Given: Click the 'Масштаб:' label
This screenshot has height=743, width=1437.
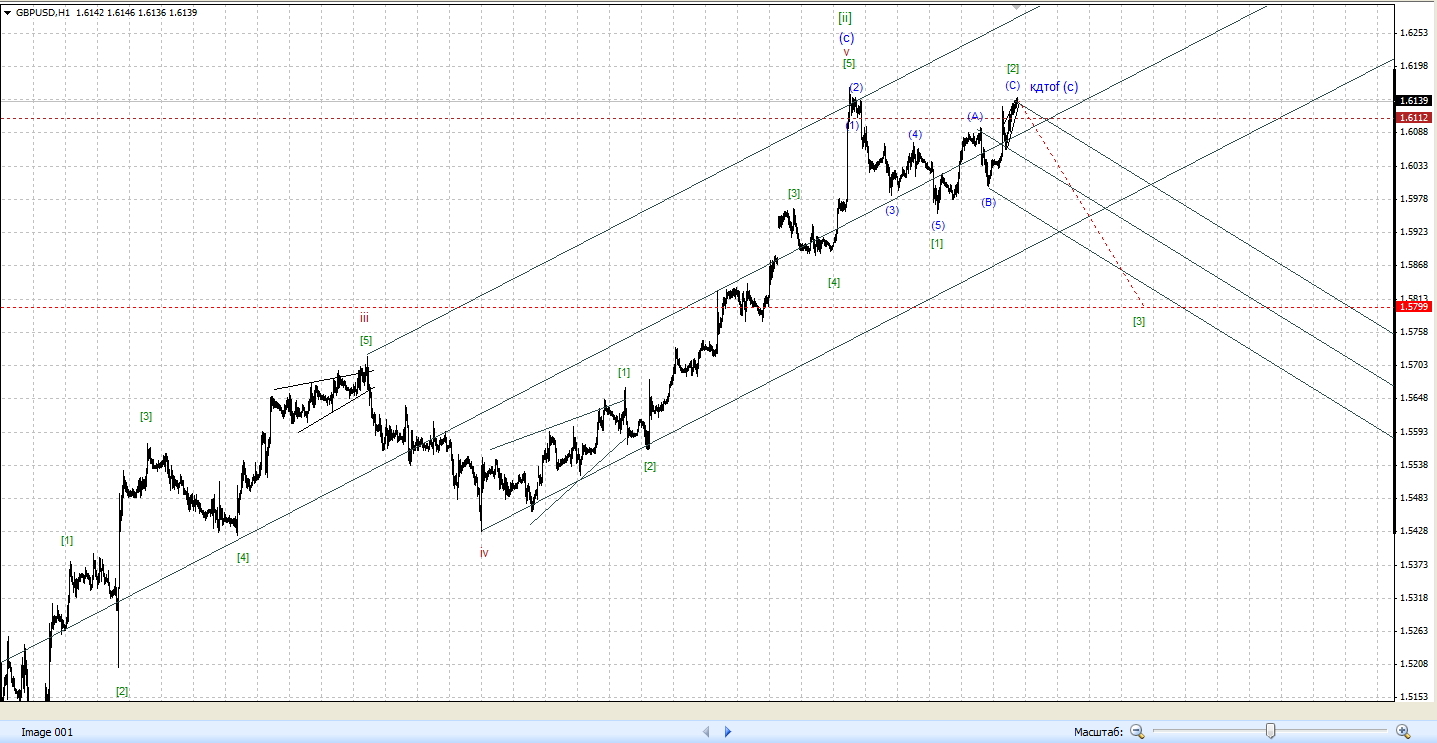Looking at the screenshot, I should coord(1098,732).
